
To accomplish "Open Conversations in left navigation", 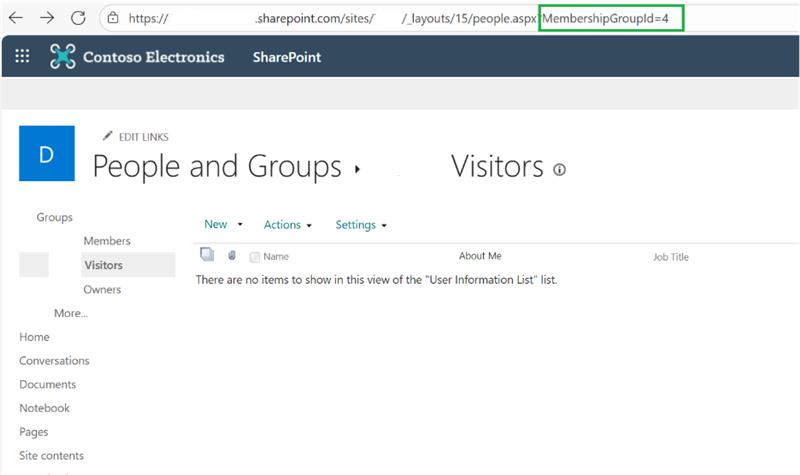I will (x=54, y=361).
